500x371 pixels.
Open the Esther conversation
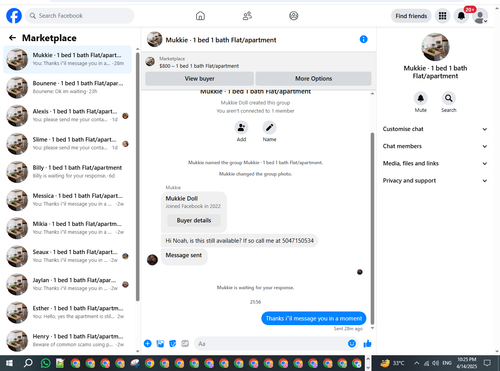click(x=67, y=313)
